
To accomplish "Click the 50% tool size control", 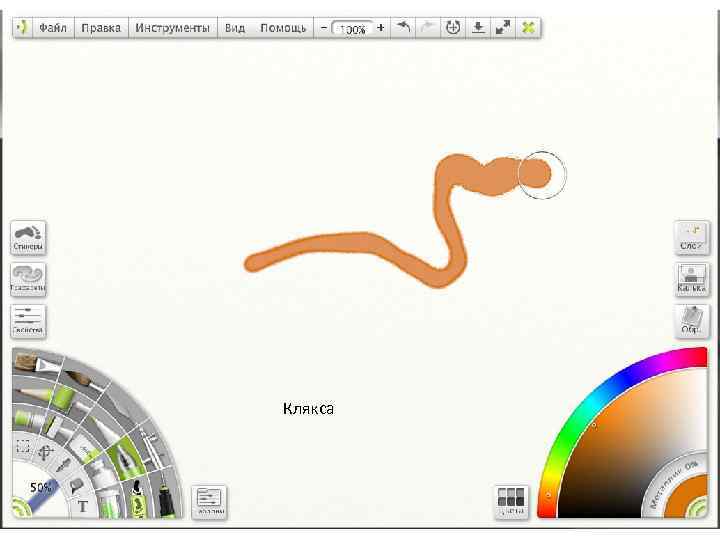I will pyautogui.click(x=41, y=491).
